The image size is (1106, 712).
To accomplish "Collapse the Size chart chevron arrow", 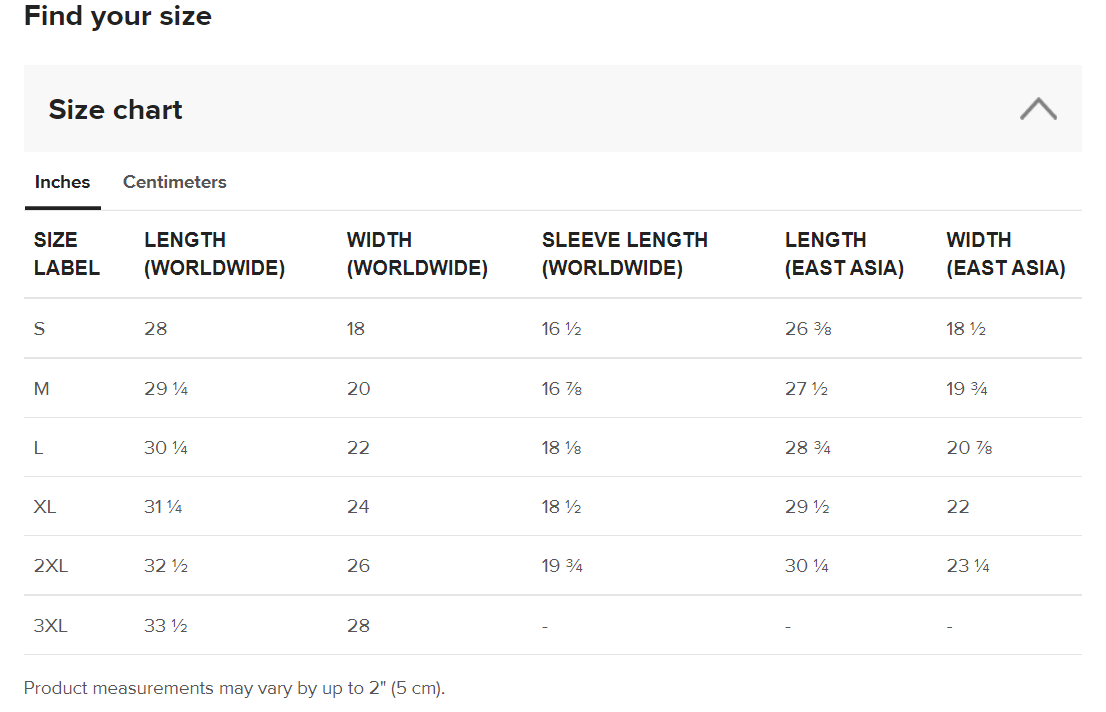I will (x=1038, y=109).
